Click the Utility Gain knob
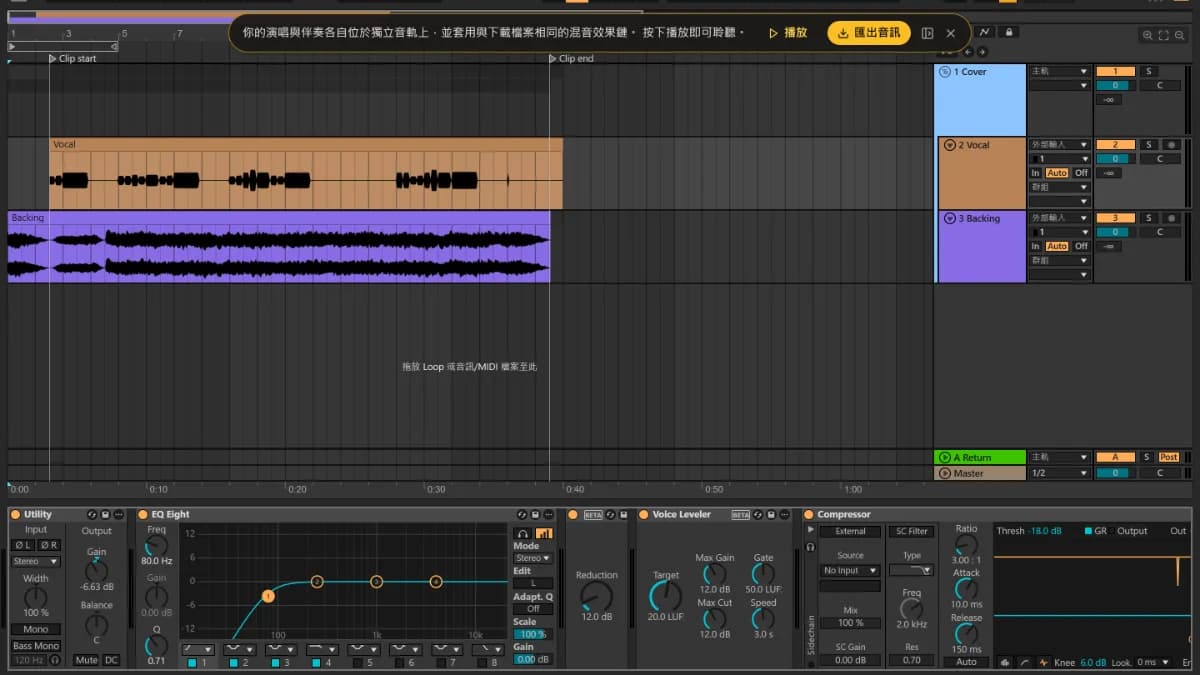Image resolution: width=1200 pixels, height=675 pixels. pyautogui.click(x=96, y=570)
